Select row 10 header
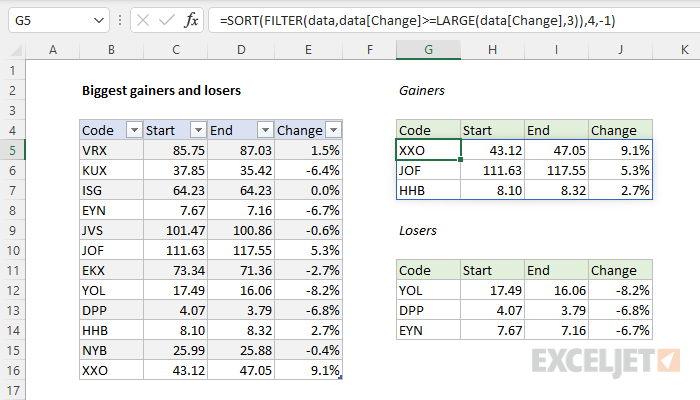This screenshot has height=400, width=700. pyautogui.click(x=12, y=250)
